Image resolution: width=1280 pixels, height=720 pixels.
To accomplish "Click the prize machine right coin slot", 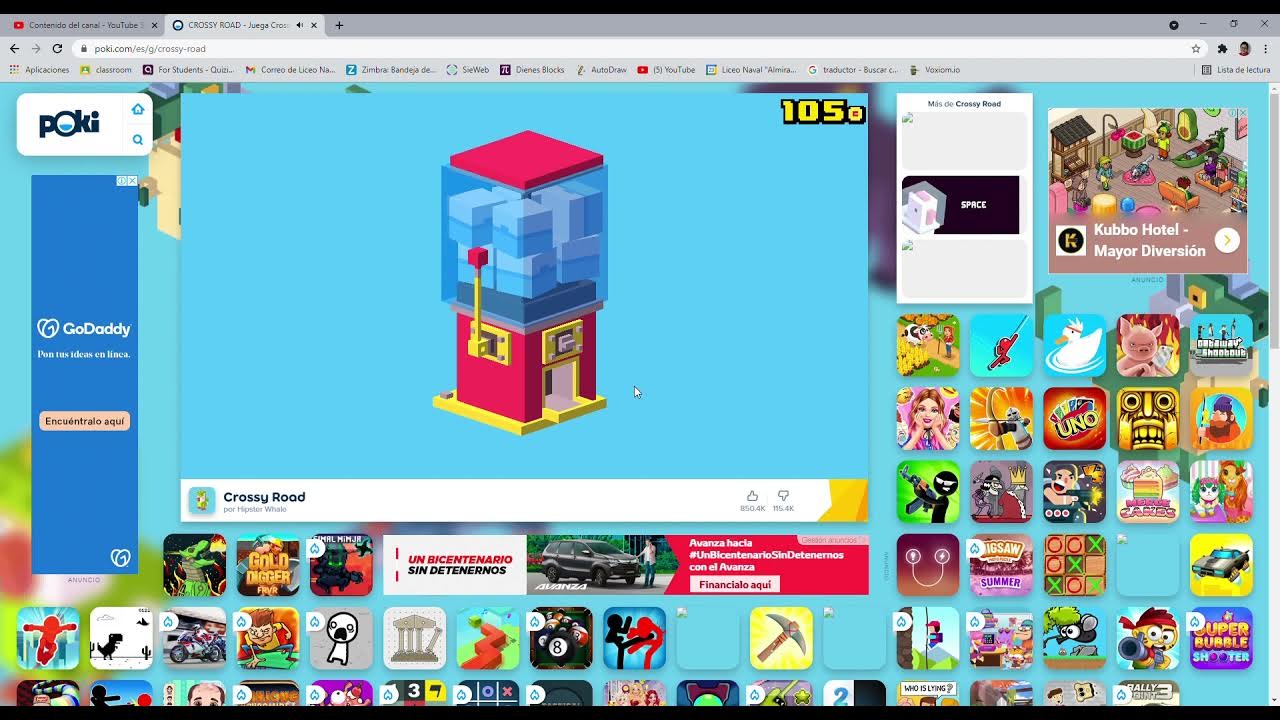I will pos(564,342).
